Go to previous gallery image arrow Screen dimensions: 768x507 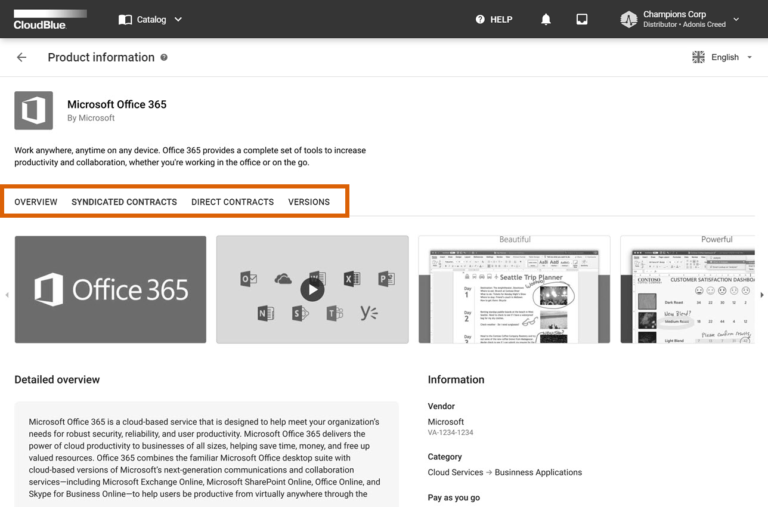point(7,295)
